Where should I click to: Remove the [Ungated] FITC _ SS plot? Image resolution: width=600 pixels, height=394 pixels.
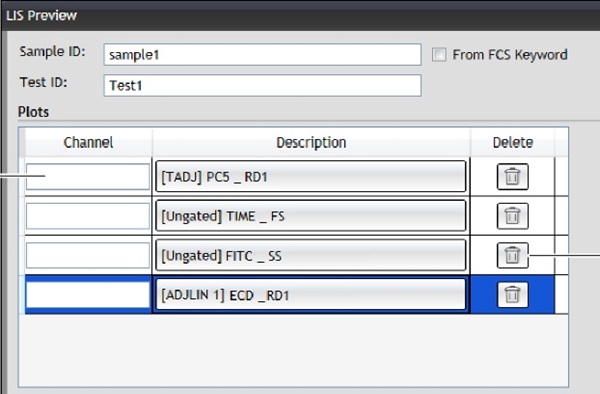[x=512, y=255]
